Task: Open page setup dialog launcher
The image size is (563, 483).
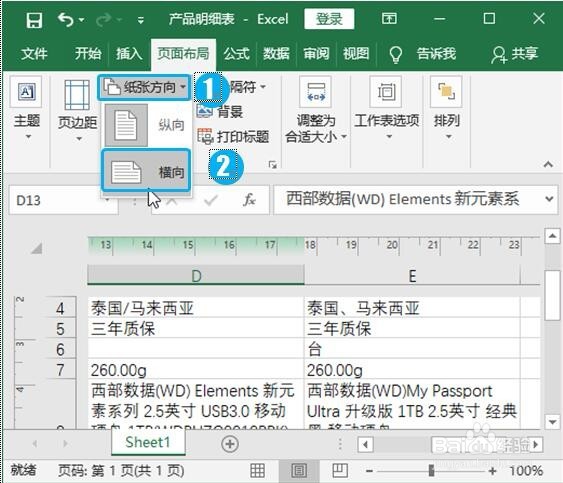Action: 273,164
